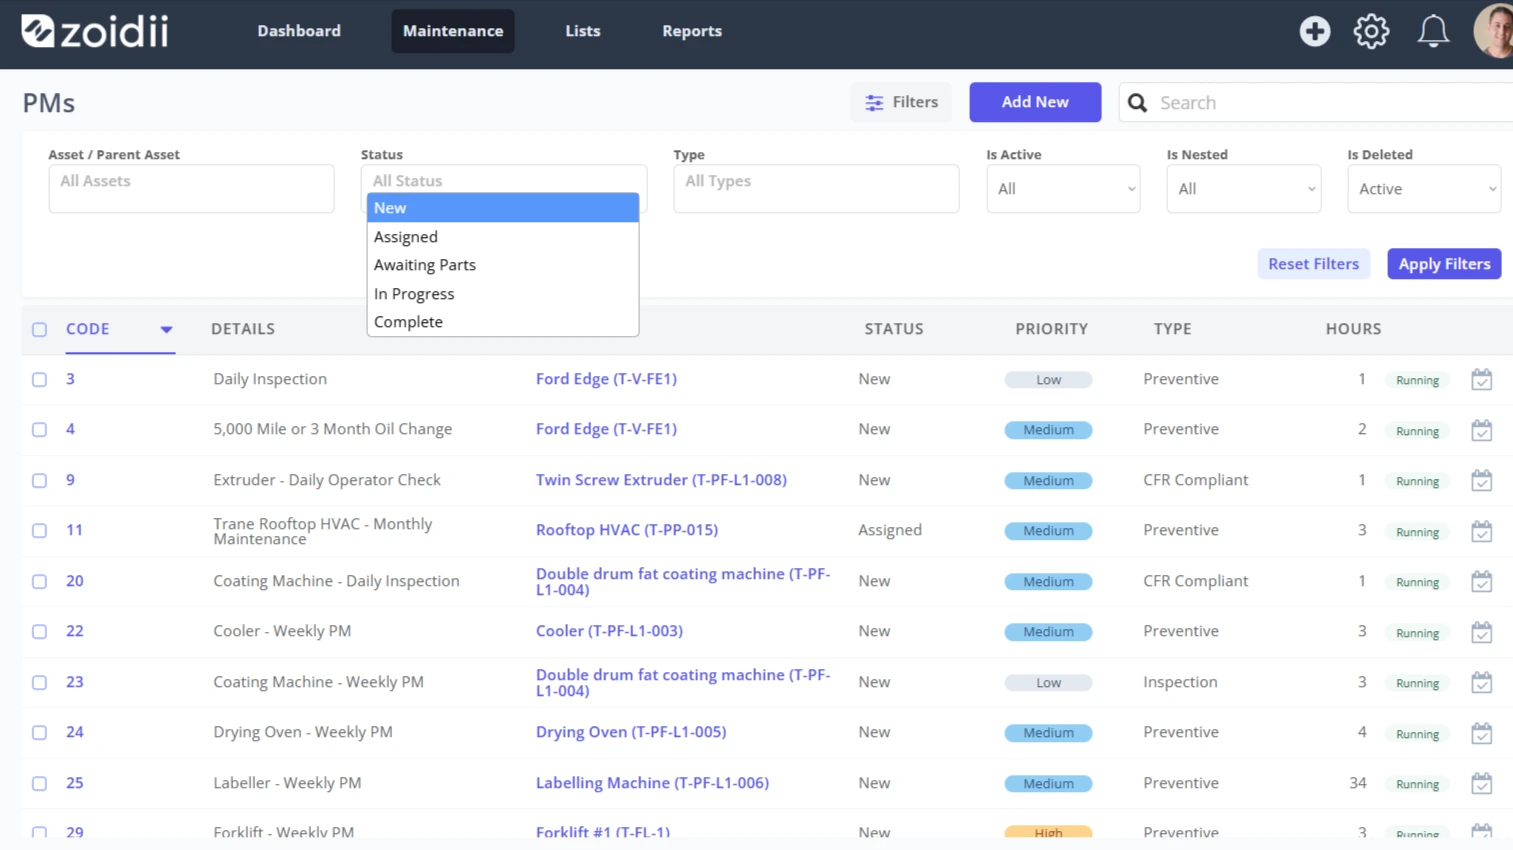Open notifications bell icon

[x=1433, y=31]
